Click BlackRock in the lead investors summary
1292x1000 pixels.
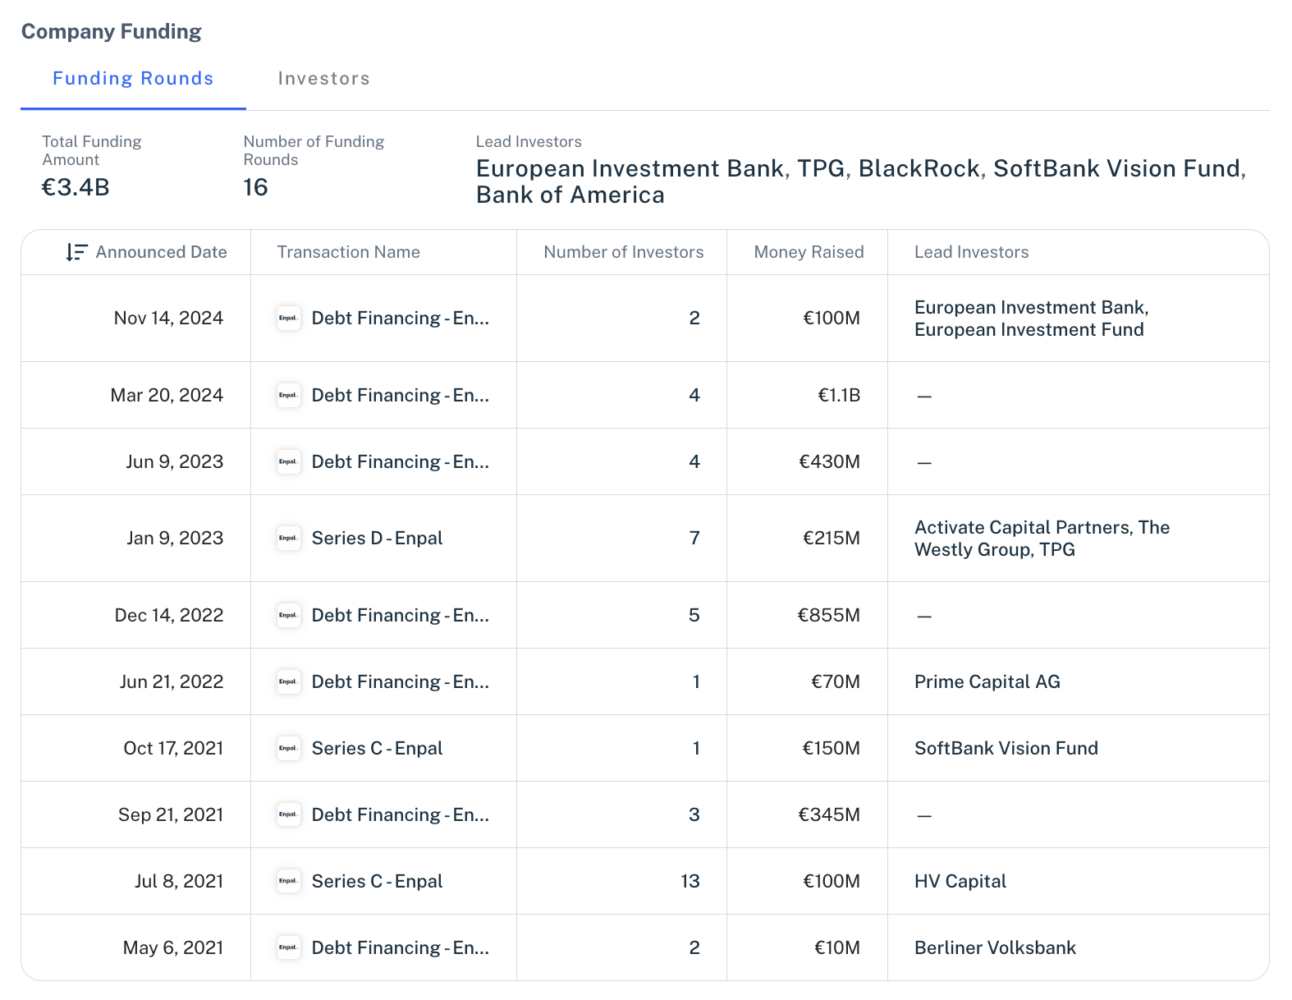tap(918, 168)
